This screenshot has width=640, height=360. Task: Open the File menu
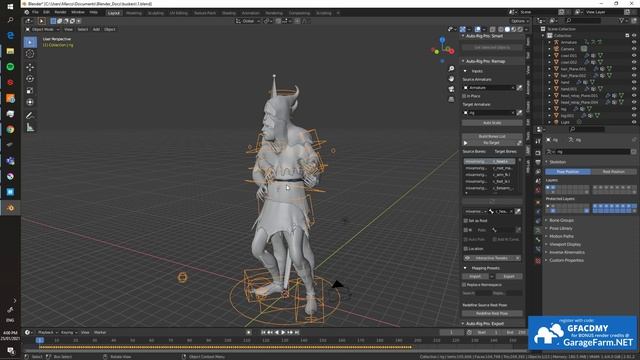(x=35, y=12)
